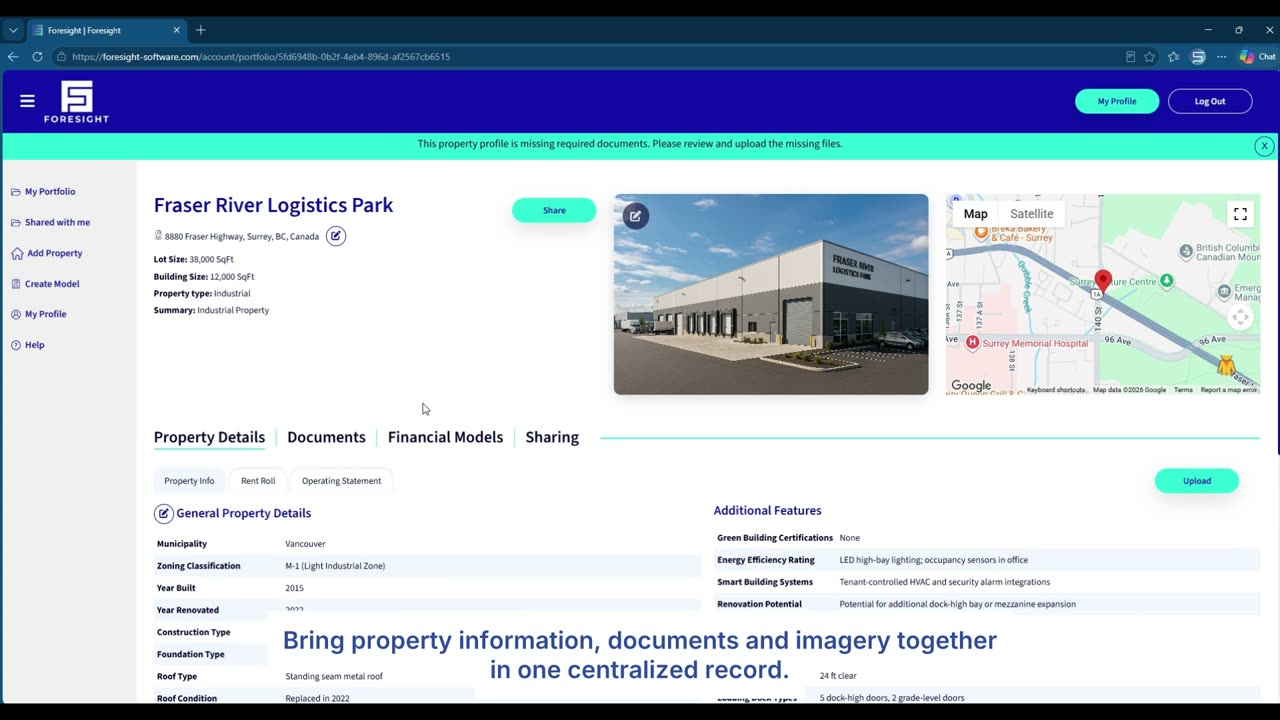Switch to the Documents tab
The width and height of the screenshot is (1280, 720).
pyautogui.click(x=326, y=437)
